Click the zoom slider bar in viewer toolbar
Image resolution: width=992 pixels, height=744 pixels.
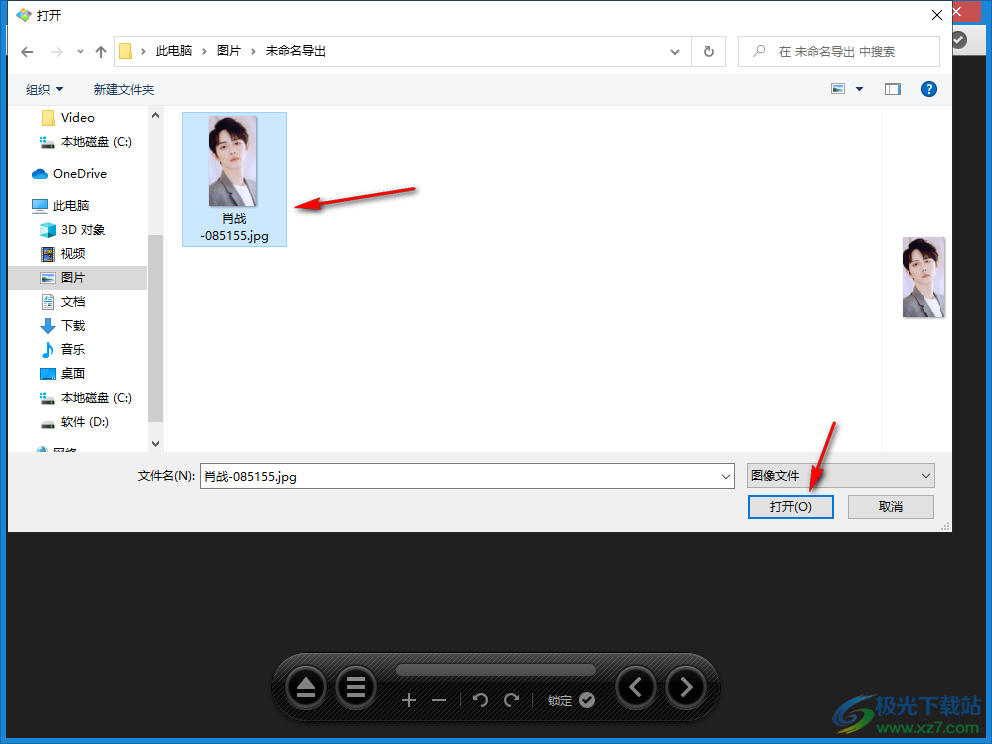coord(495,670)
